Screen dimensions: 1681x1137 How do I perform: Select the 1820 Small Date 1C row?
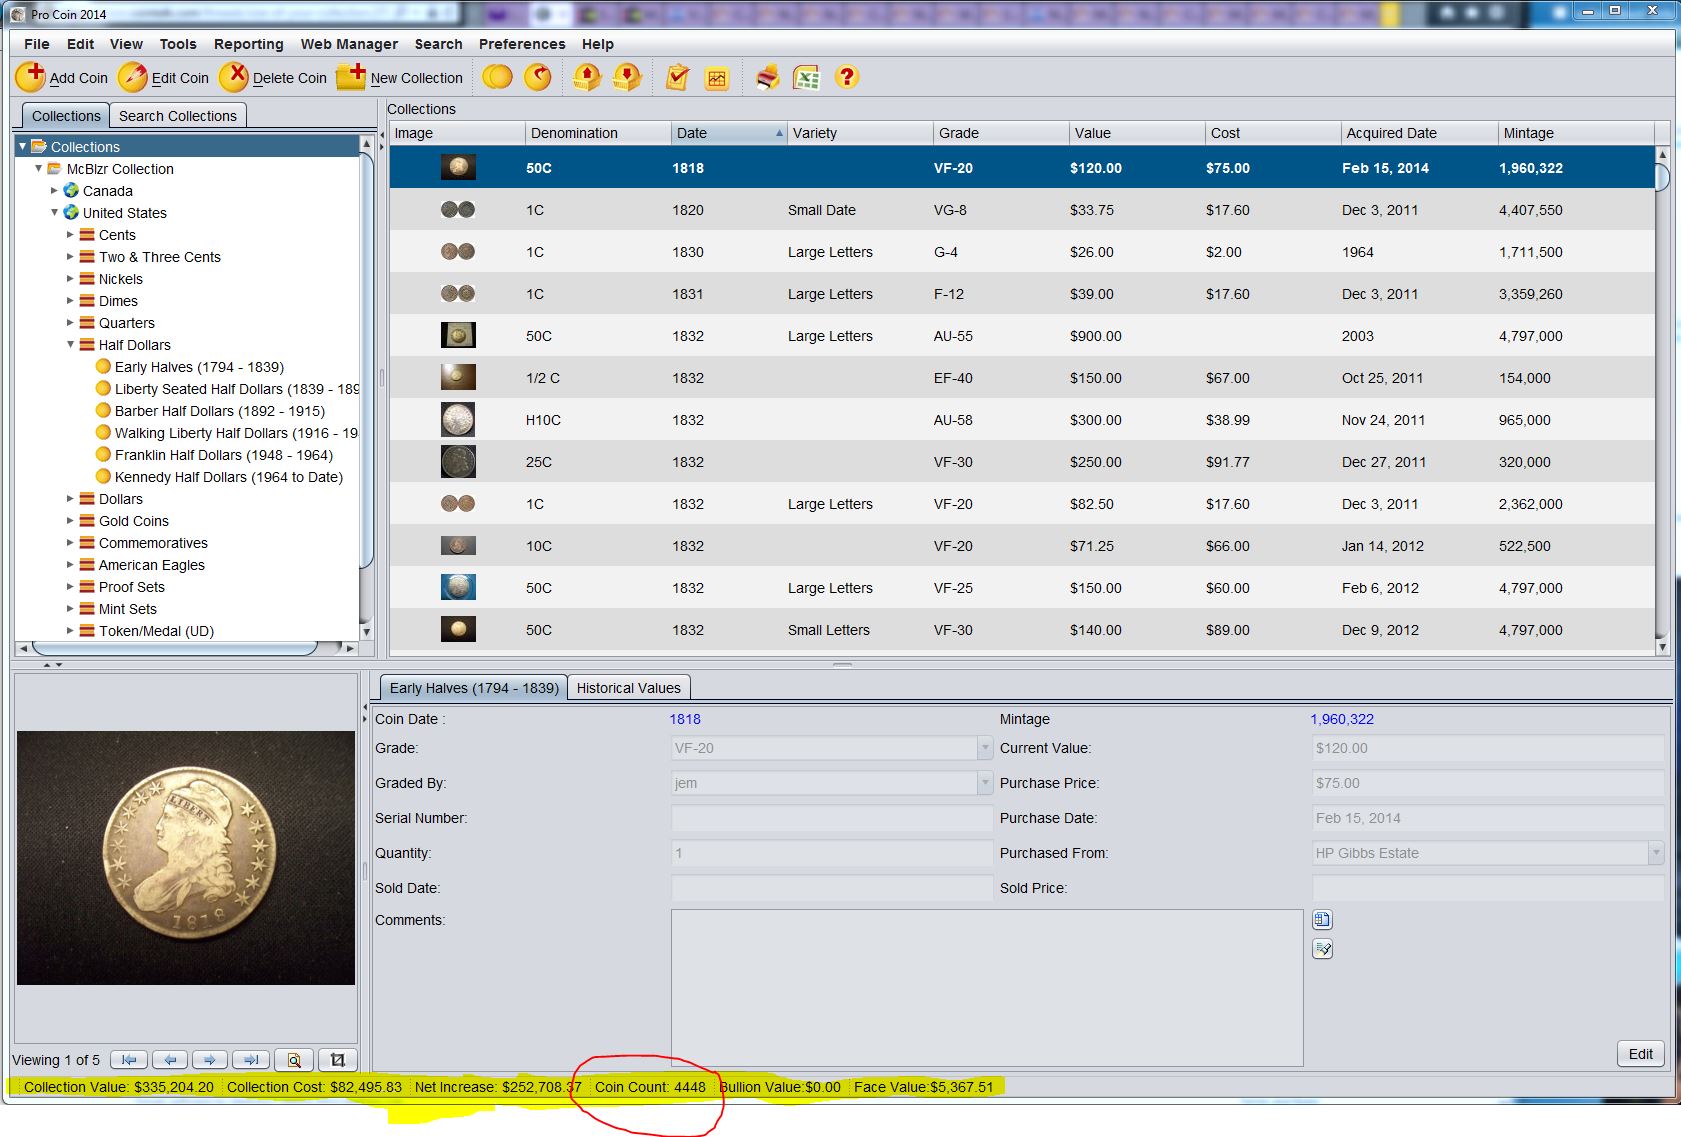(1022, 210)
